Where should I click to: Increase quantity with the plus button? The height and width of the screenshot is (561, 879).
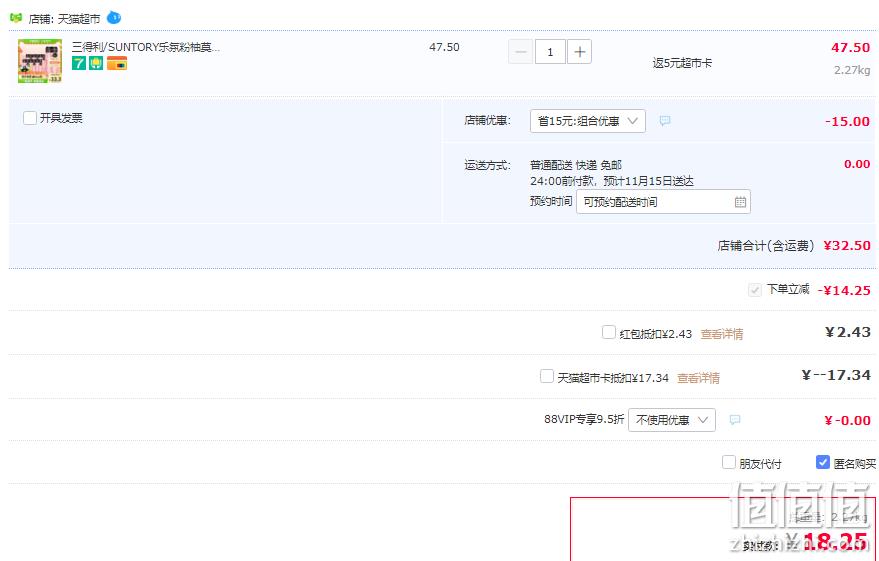coord(580,52)
